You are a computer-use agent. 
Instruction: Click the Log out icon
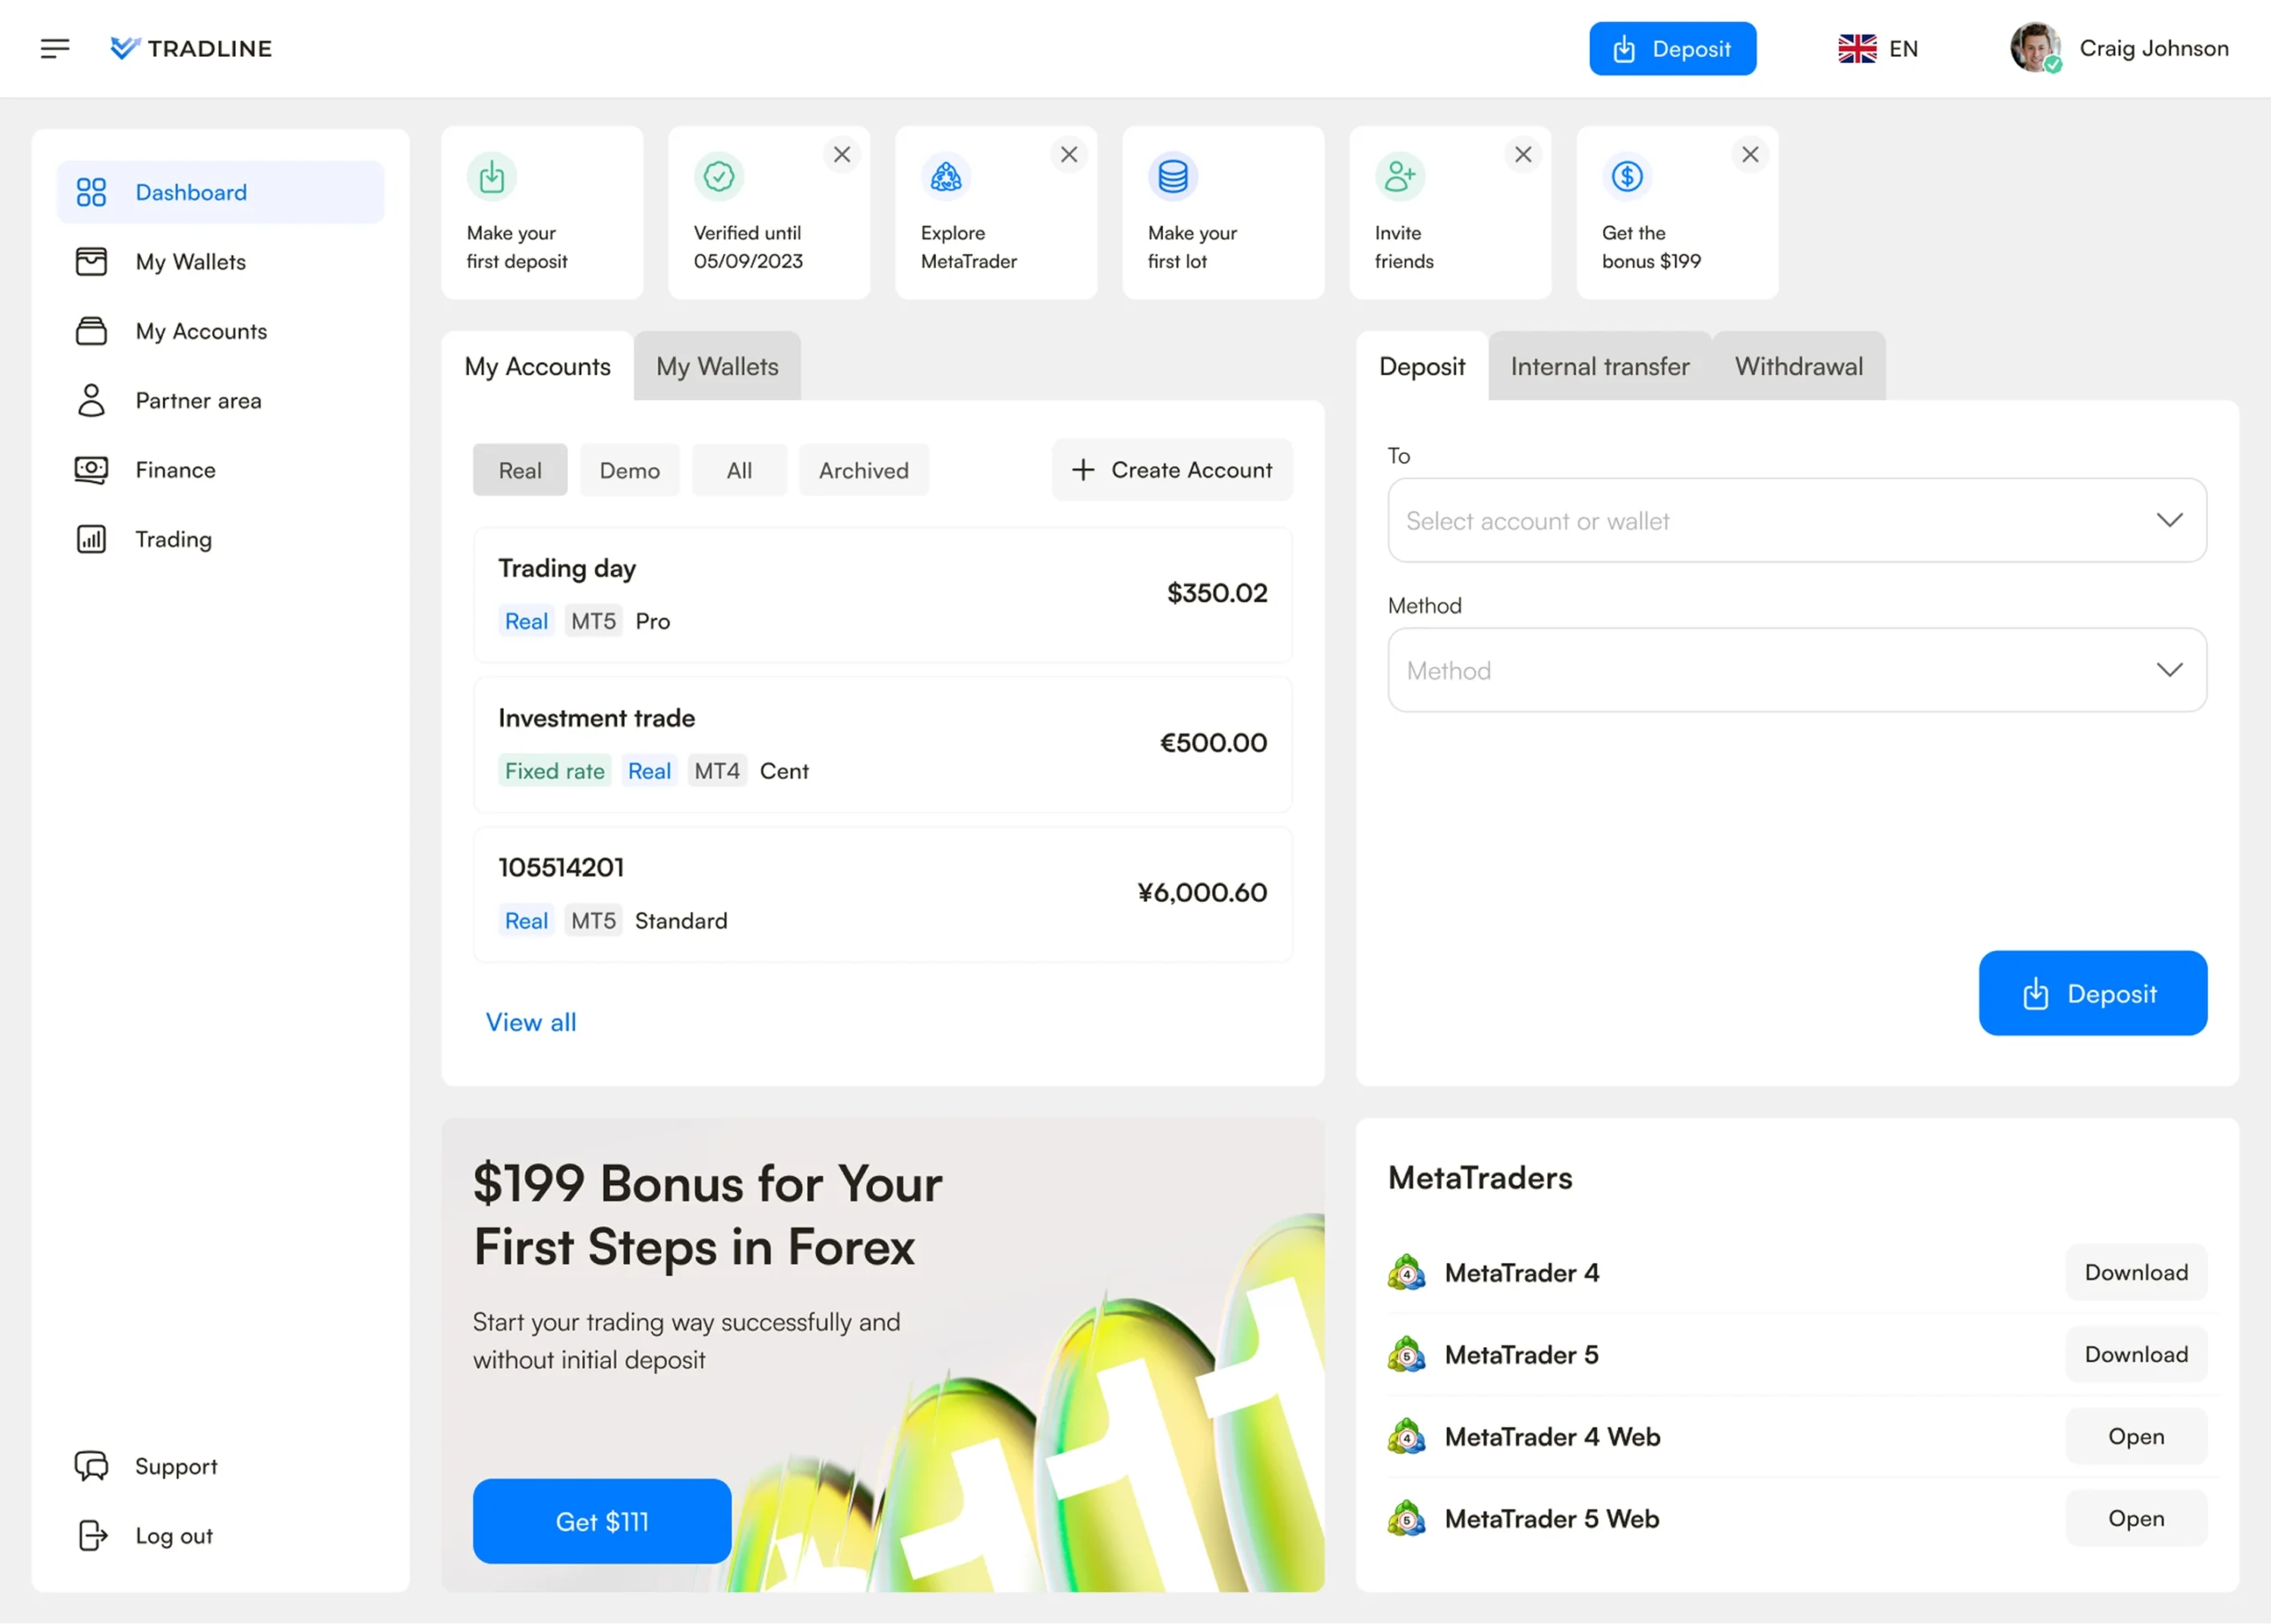click(x=91, y=1535)
